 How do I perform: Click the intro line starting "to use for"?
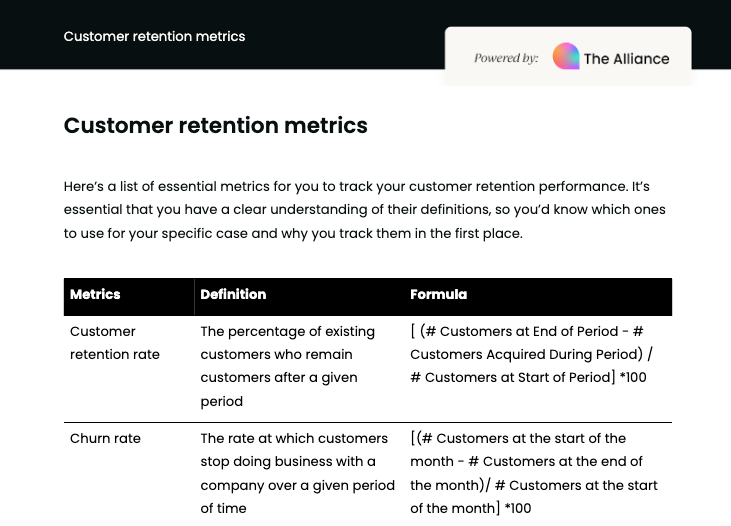[x=293, y=234]
